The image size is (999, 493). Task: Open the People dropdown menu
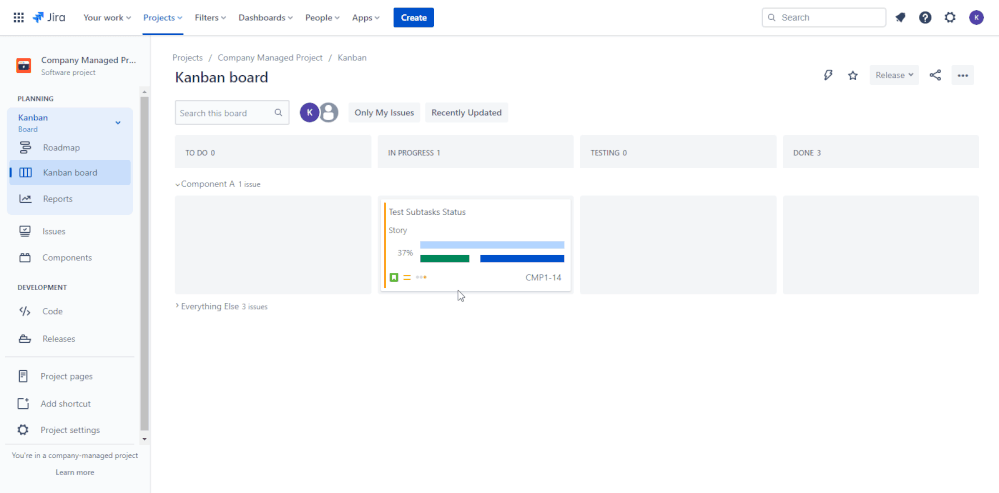pos(322,18)
